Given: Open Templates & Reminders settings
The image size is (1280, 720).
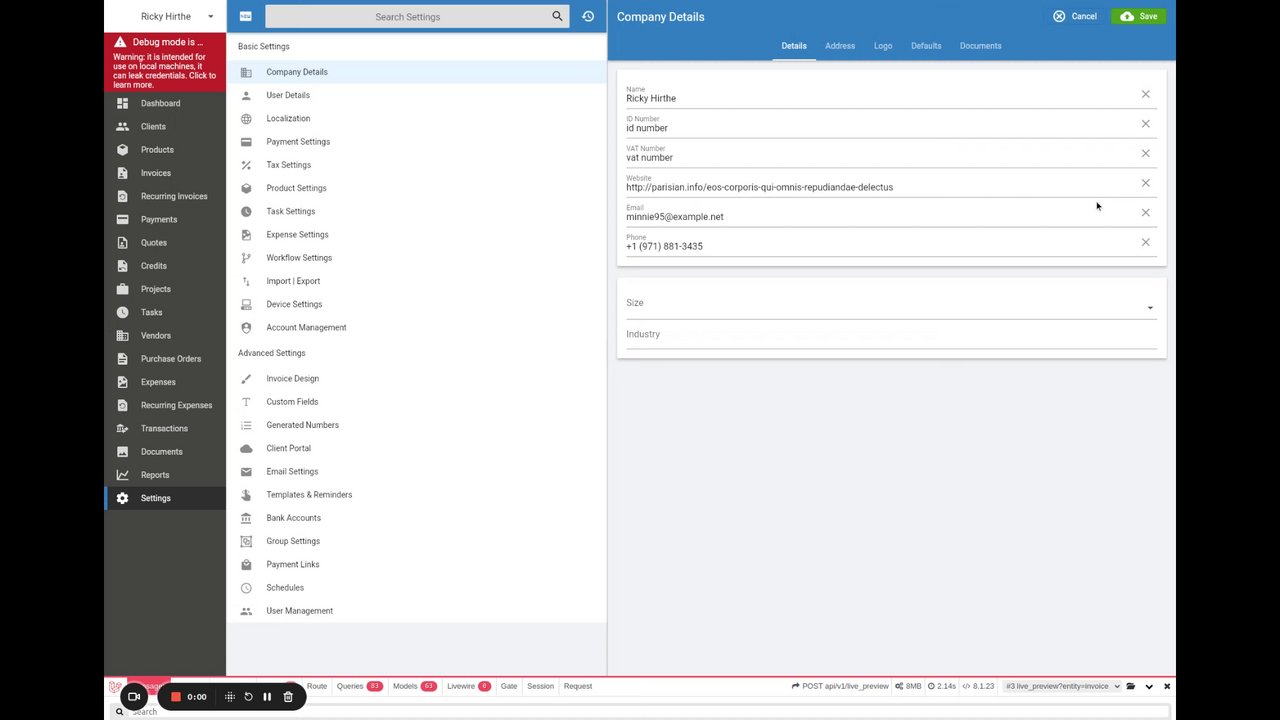Looking at the screenshot, I should 416,495.
